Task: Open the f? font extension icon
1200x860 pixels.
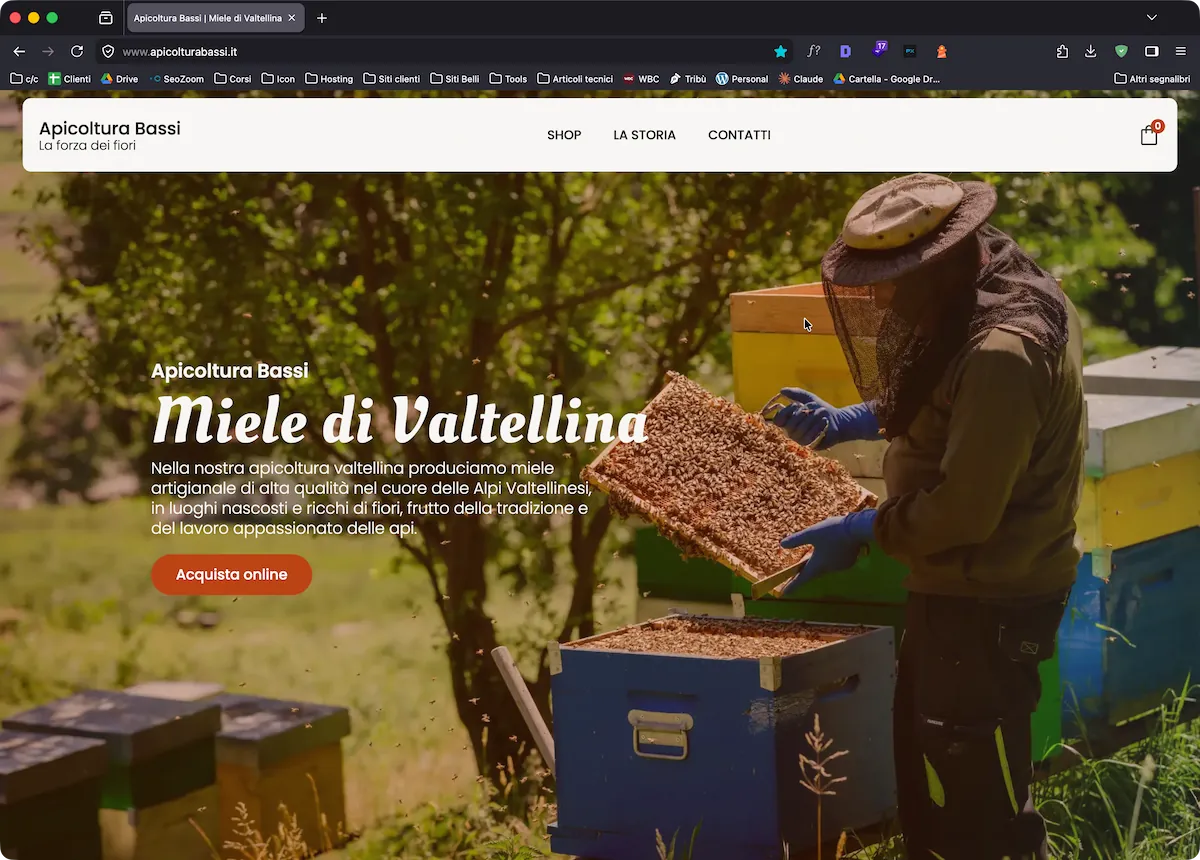Action: [814, 51]
